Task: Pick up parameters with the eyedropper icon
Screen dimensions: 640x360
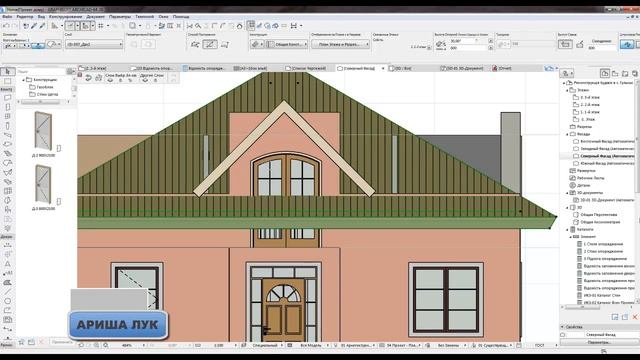Action: (34, 26)
